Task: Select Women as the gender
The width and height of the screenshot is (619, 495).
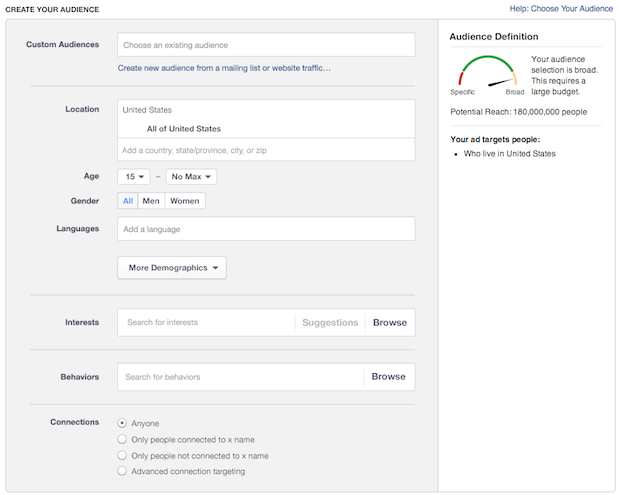Action: pyautogui.click(x=185, y=201)
